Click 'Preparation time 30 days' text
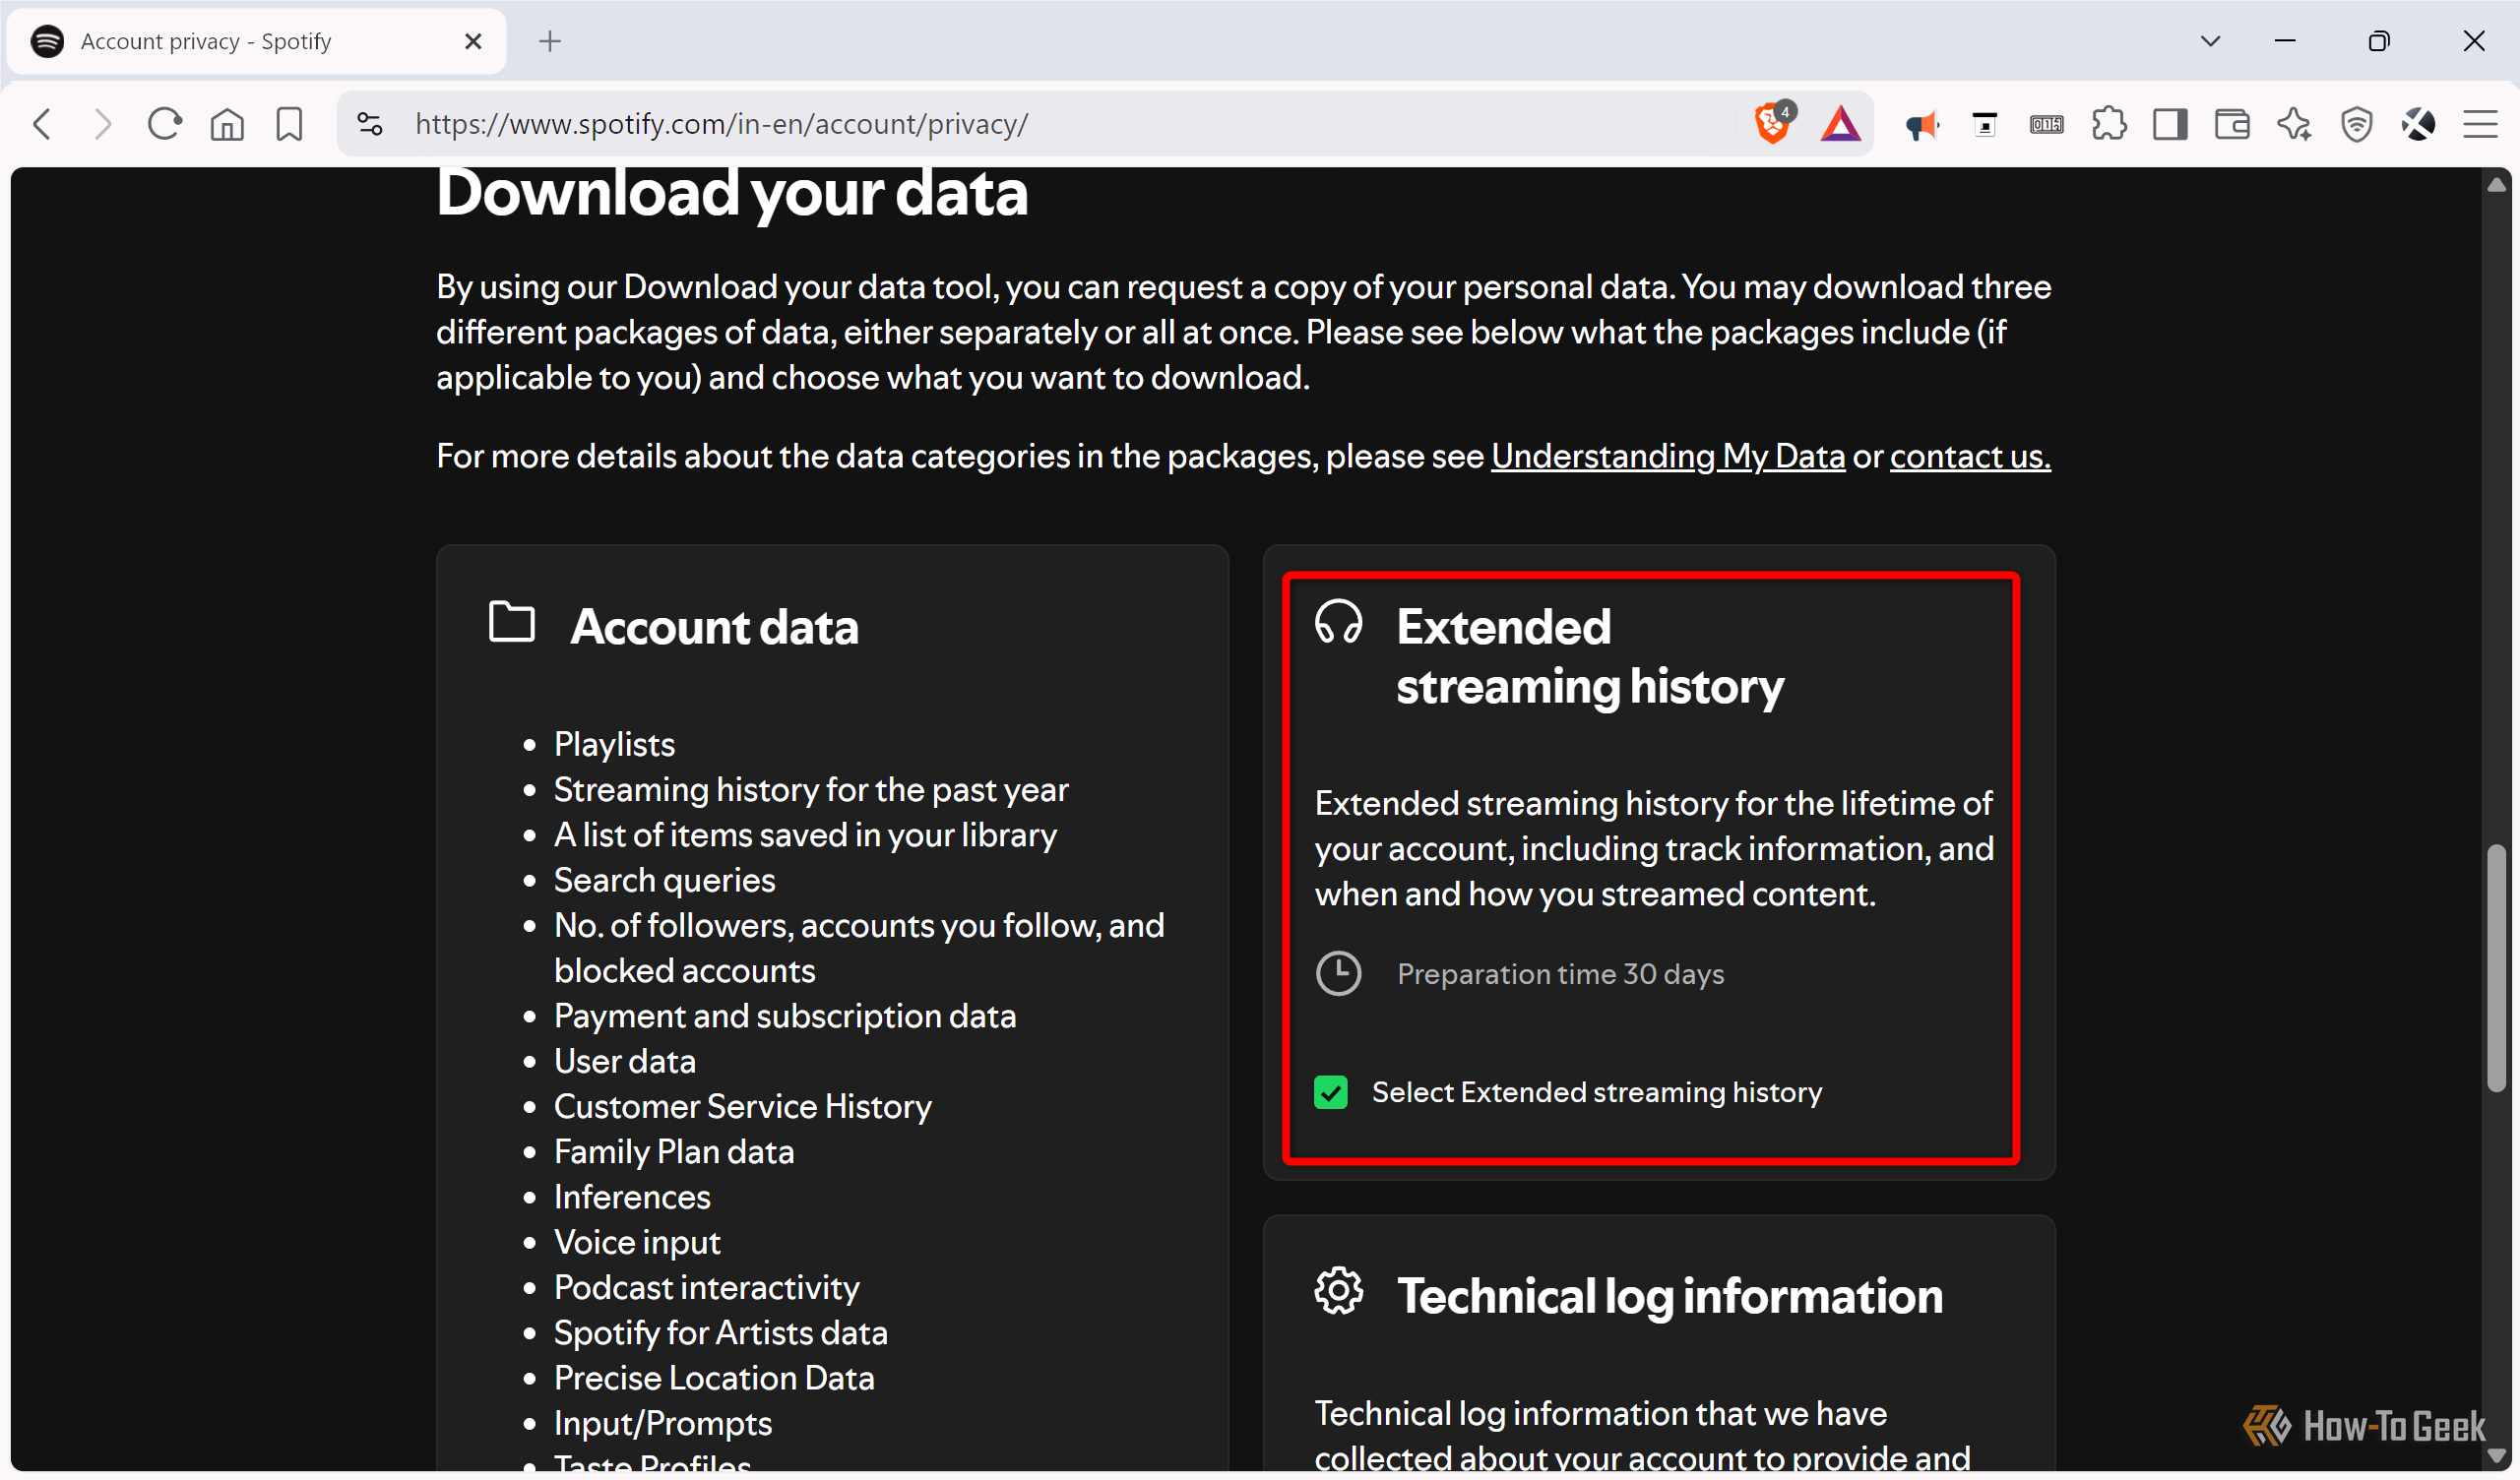The width and height of the screenshot is (2520, 1480). pyautogui.click(x=1560, y=974)
